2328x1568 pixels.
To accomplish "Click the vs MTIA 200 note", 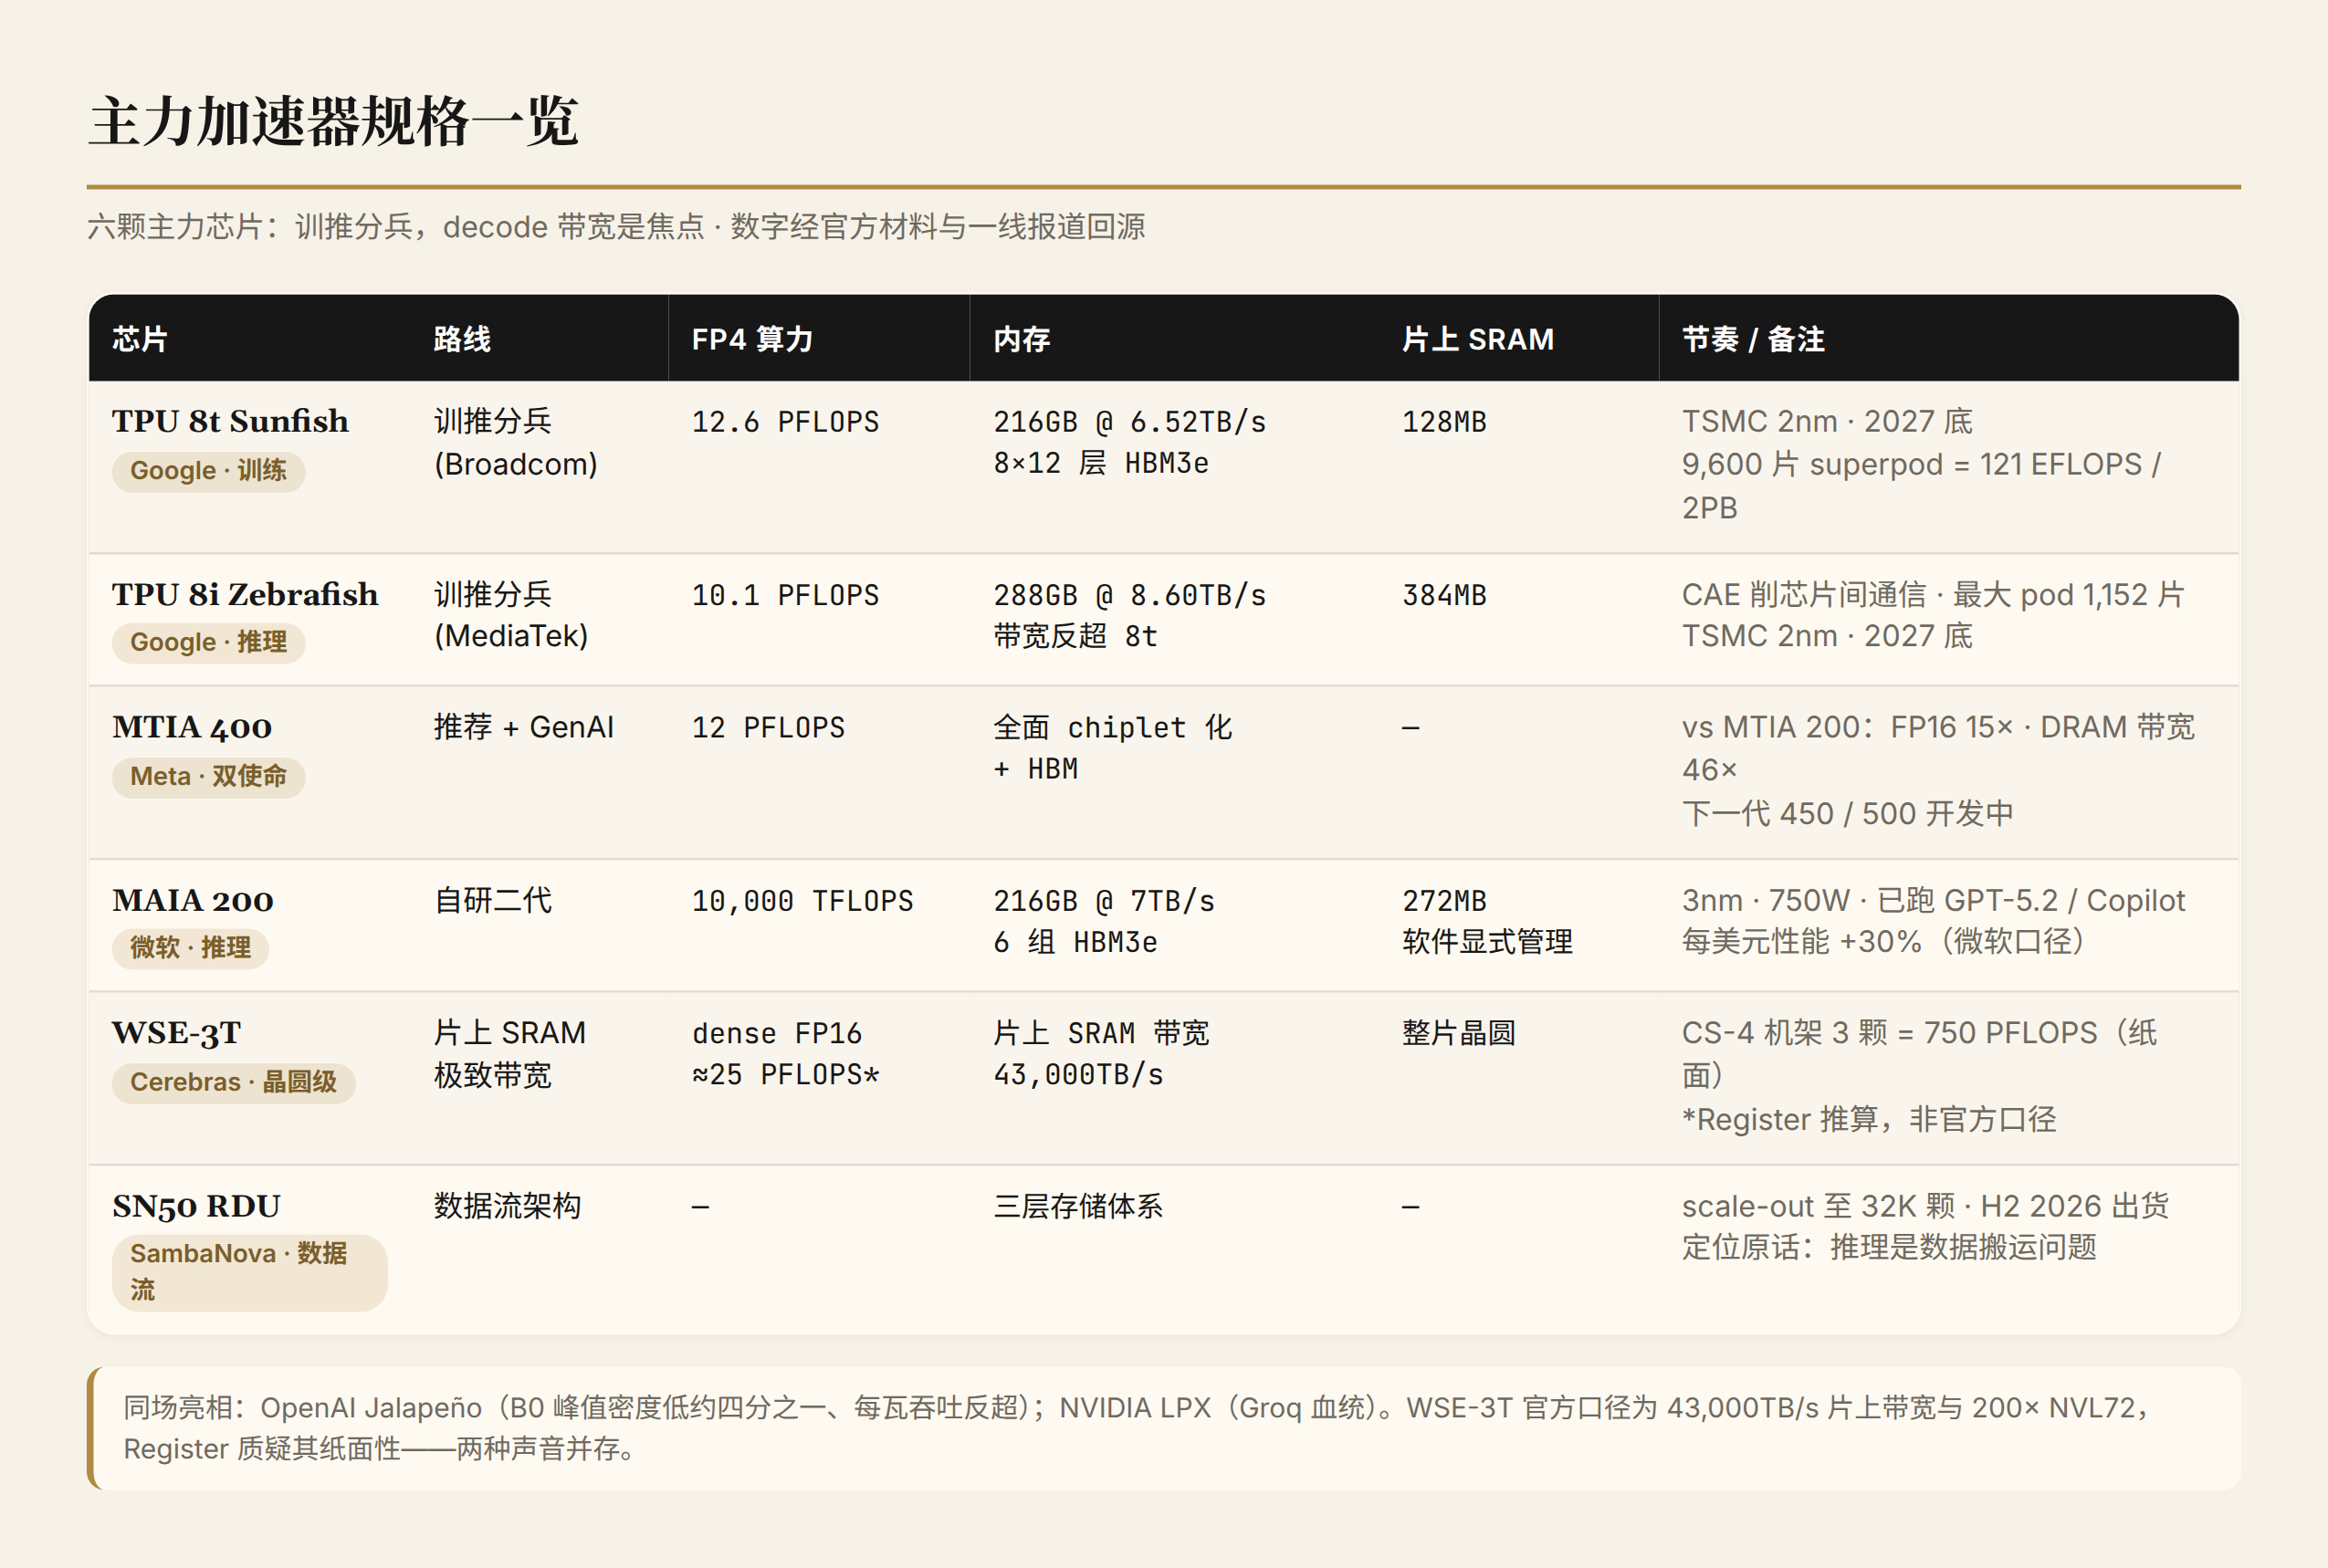I will pos(1938,770).
